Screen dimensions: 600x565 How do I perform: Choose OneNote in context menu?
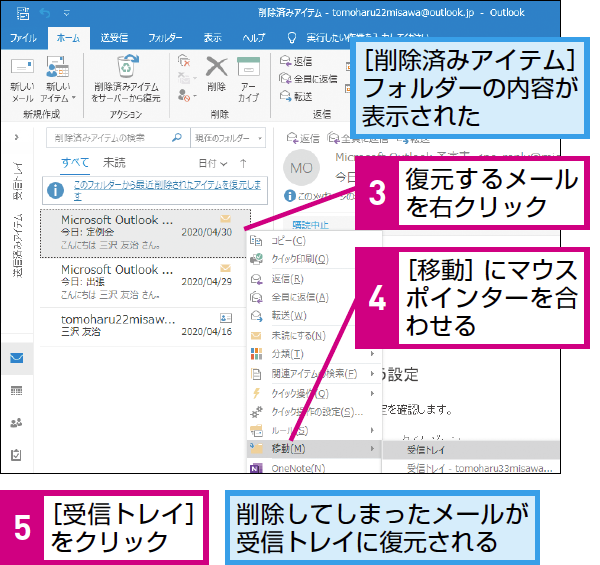tap(314, 467)
